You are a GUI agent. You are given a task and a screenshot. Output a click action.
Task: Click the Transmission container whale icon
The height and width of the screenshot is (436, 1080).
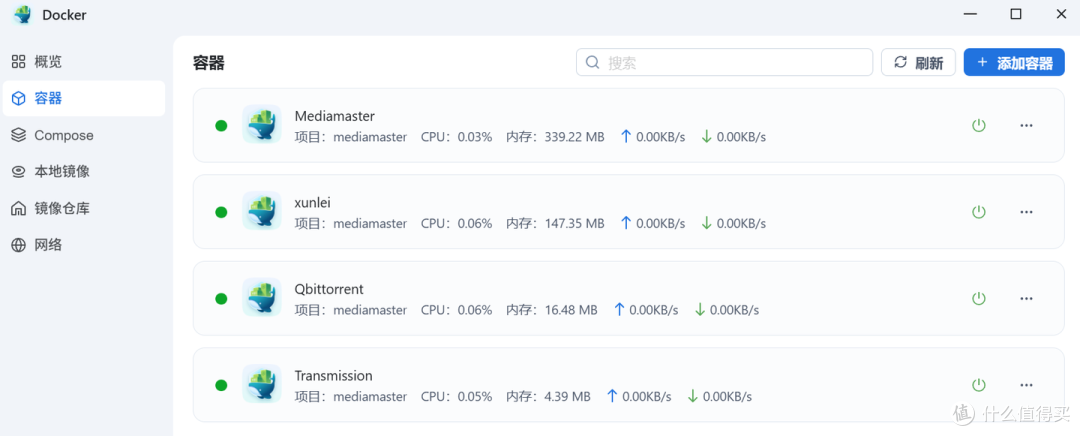[x=262, y=384]
